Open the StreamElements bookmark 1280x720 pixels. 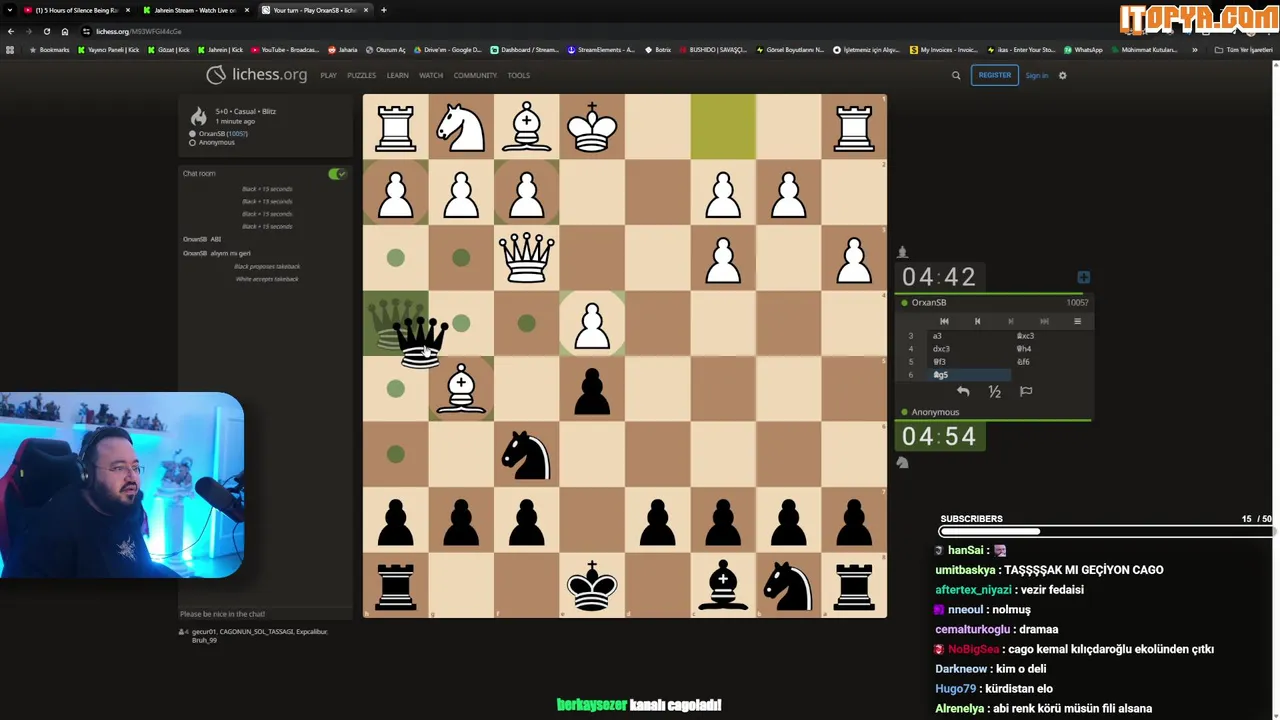[x=601, y=49]
